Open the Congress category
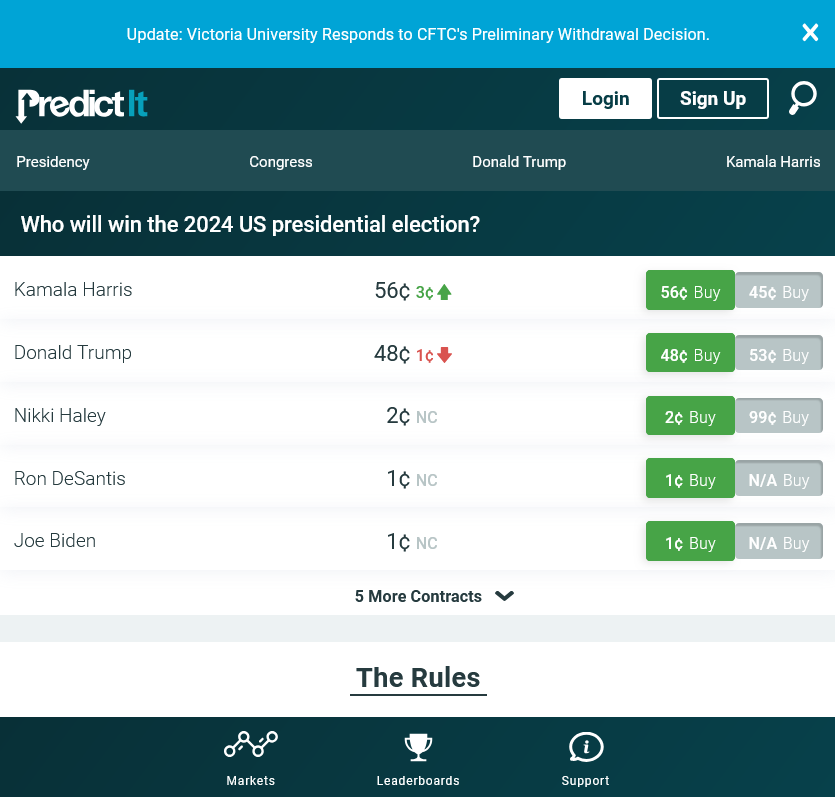The image size is (835, 797). click(x=281, y=162)
